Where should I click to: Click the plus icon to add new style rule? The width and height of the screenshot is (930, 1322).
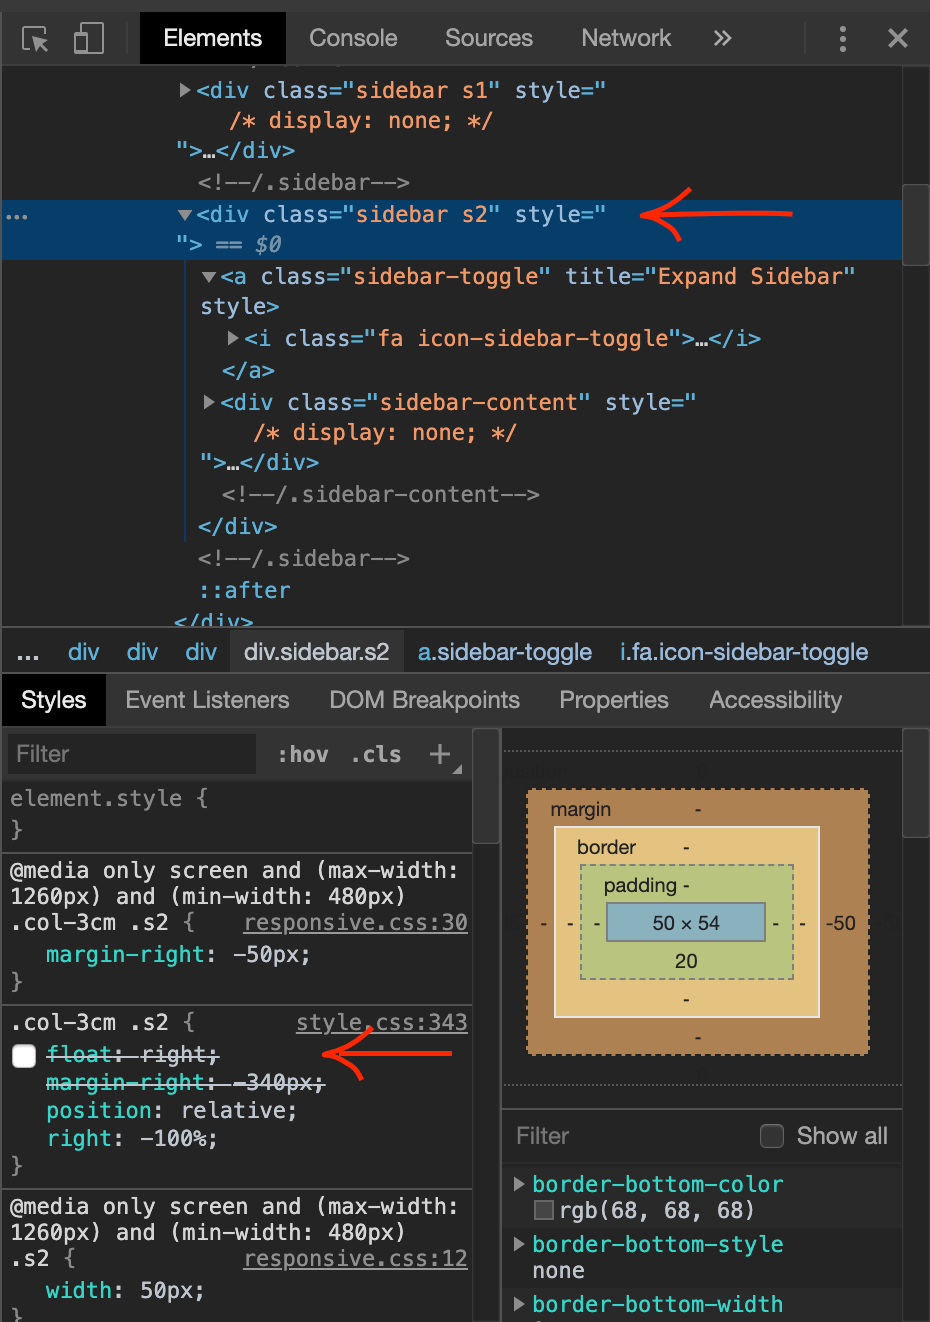[x=440, y=754]
